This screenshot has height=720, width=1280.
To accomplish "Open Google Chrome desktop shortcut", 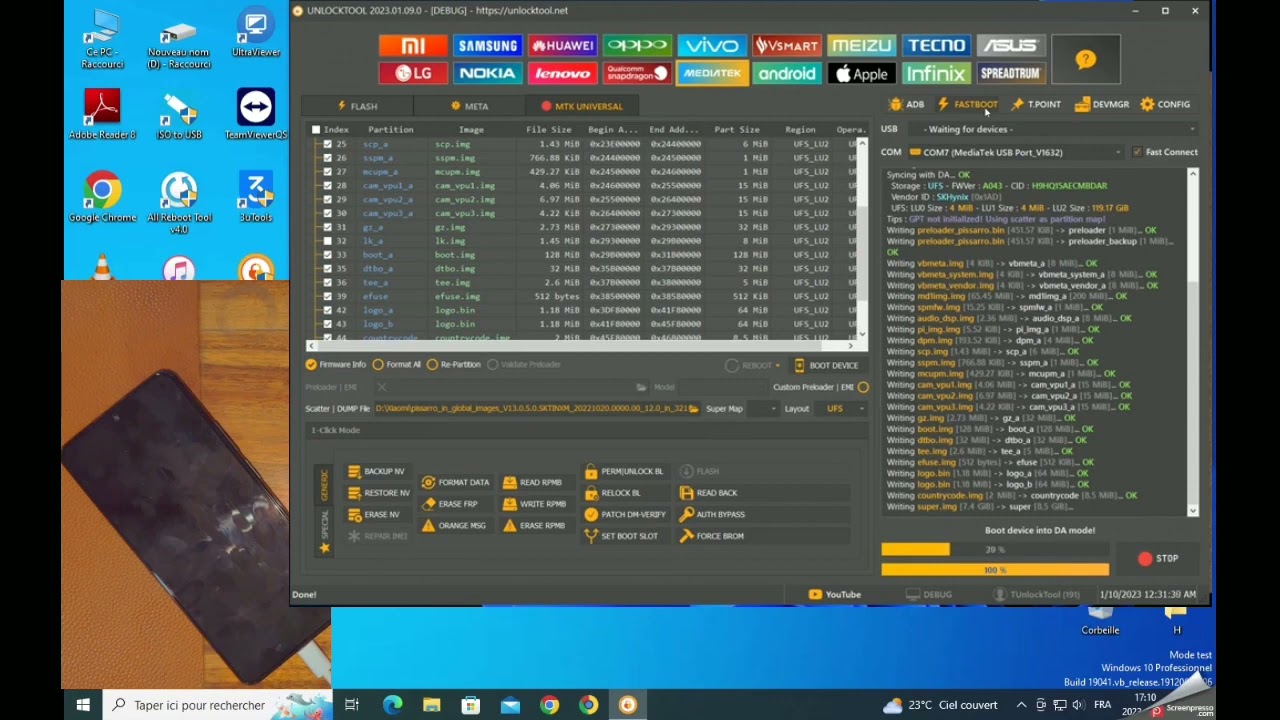I will (x=102, y=198).
